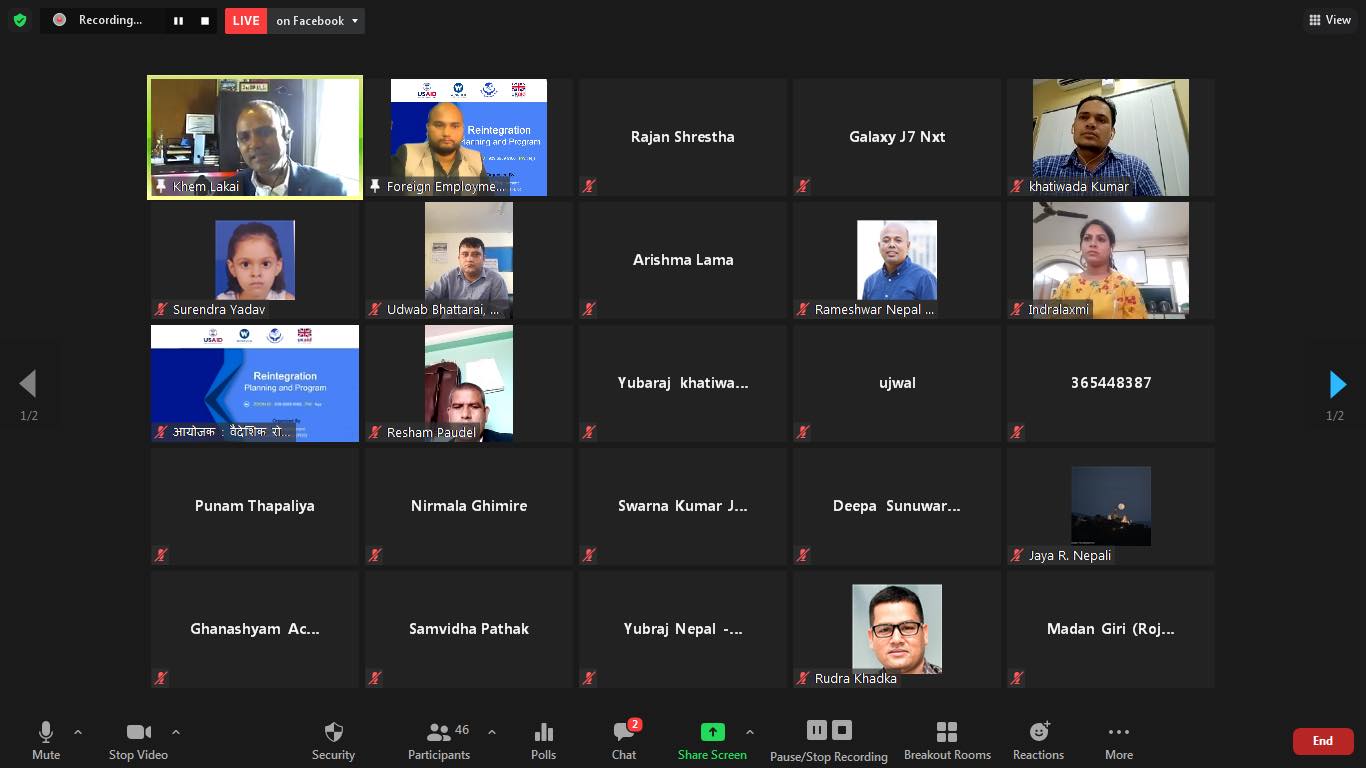Open the View layout menu
Viewport: 1366px width, 768px height.
point(1330,20)
